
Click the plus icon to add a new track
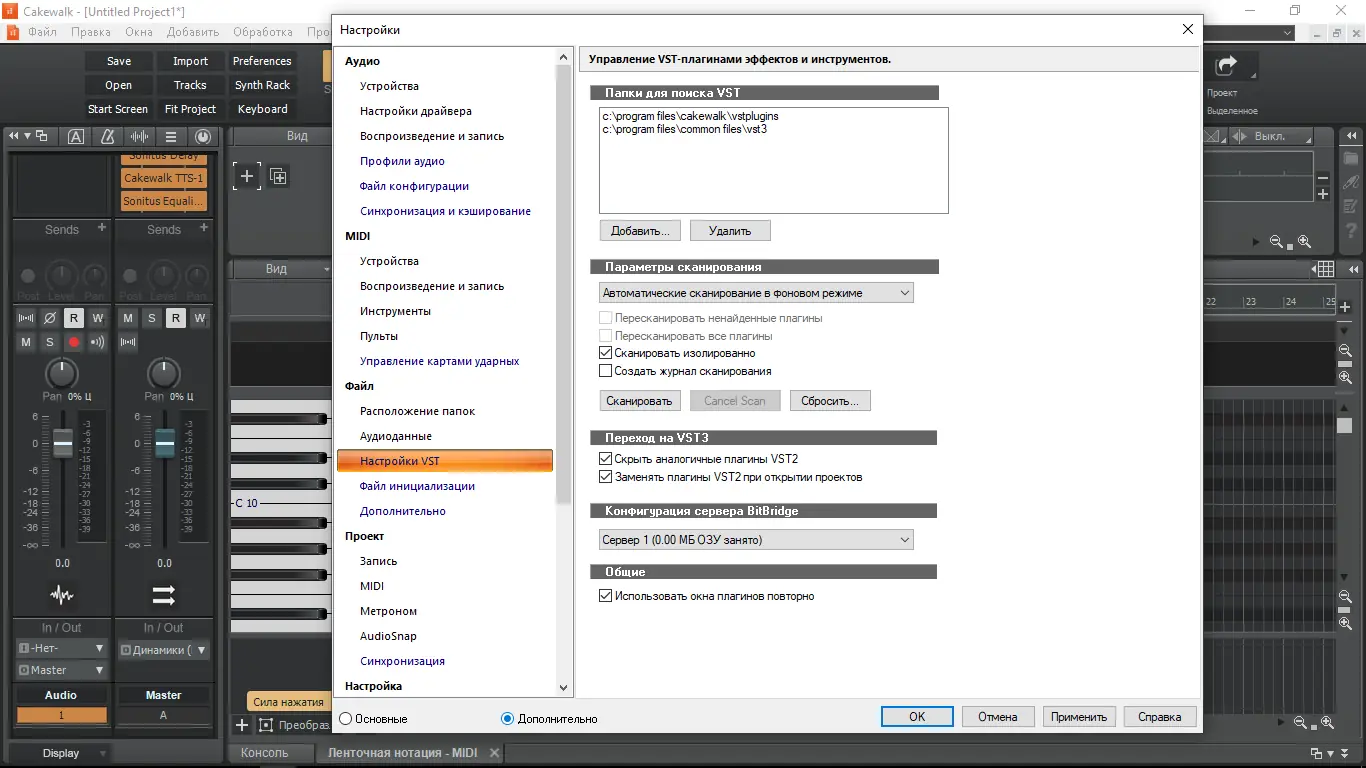point(245,176)
